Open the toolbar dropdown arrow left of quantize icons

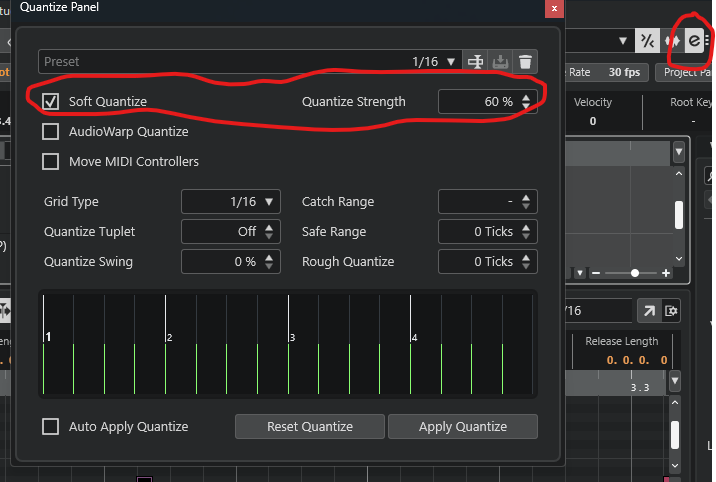[x=625, y=41]
